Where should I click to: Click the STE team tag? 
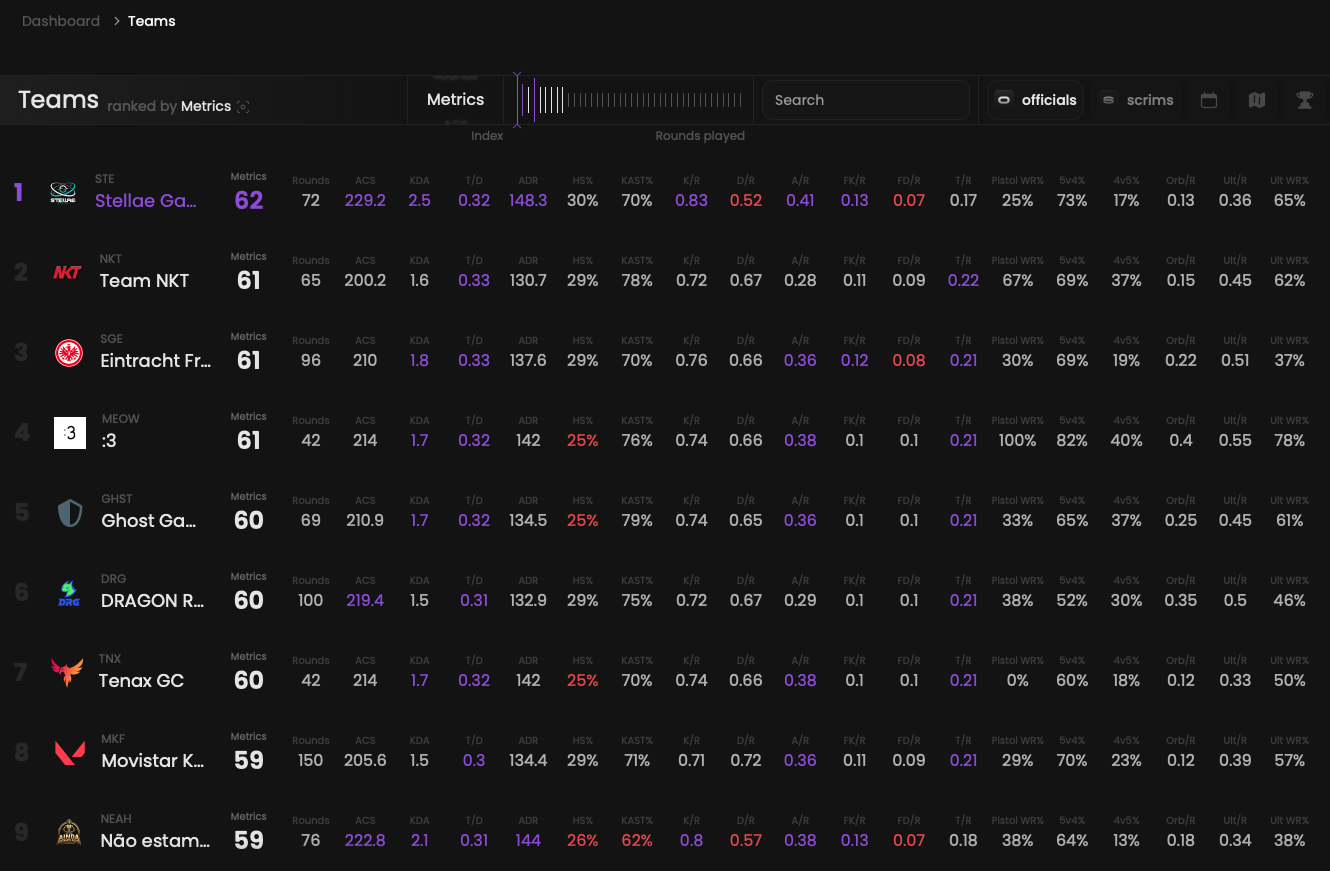pos(105,179)
